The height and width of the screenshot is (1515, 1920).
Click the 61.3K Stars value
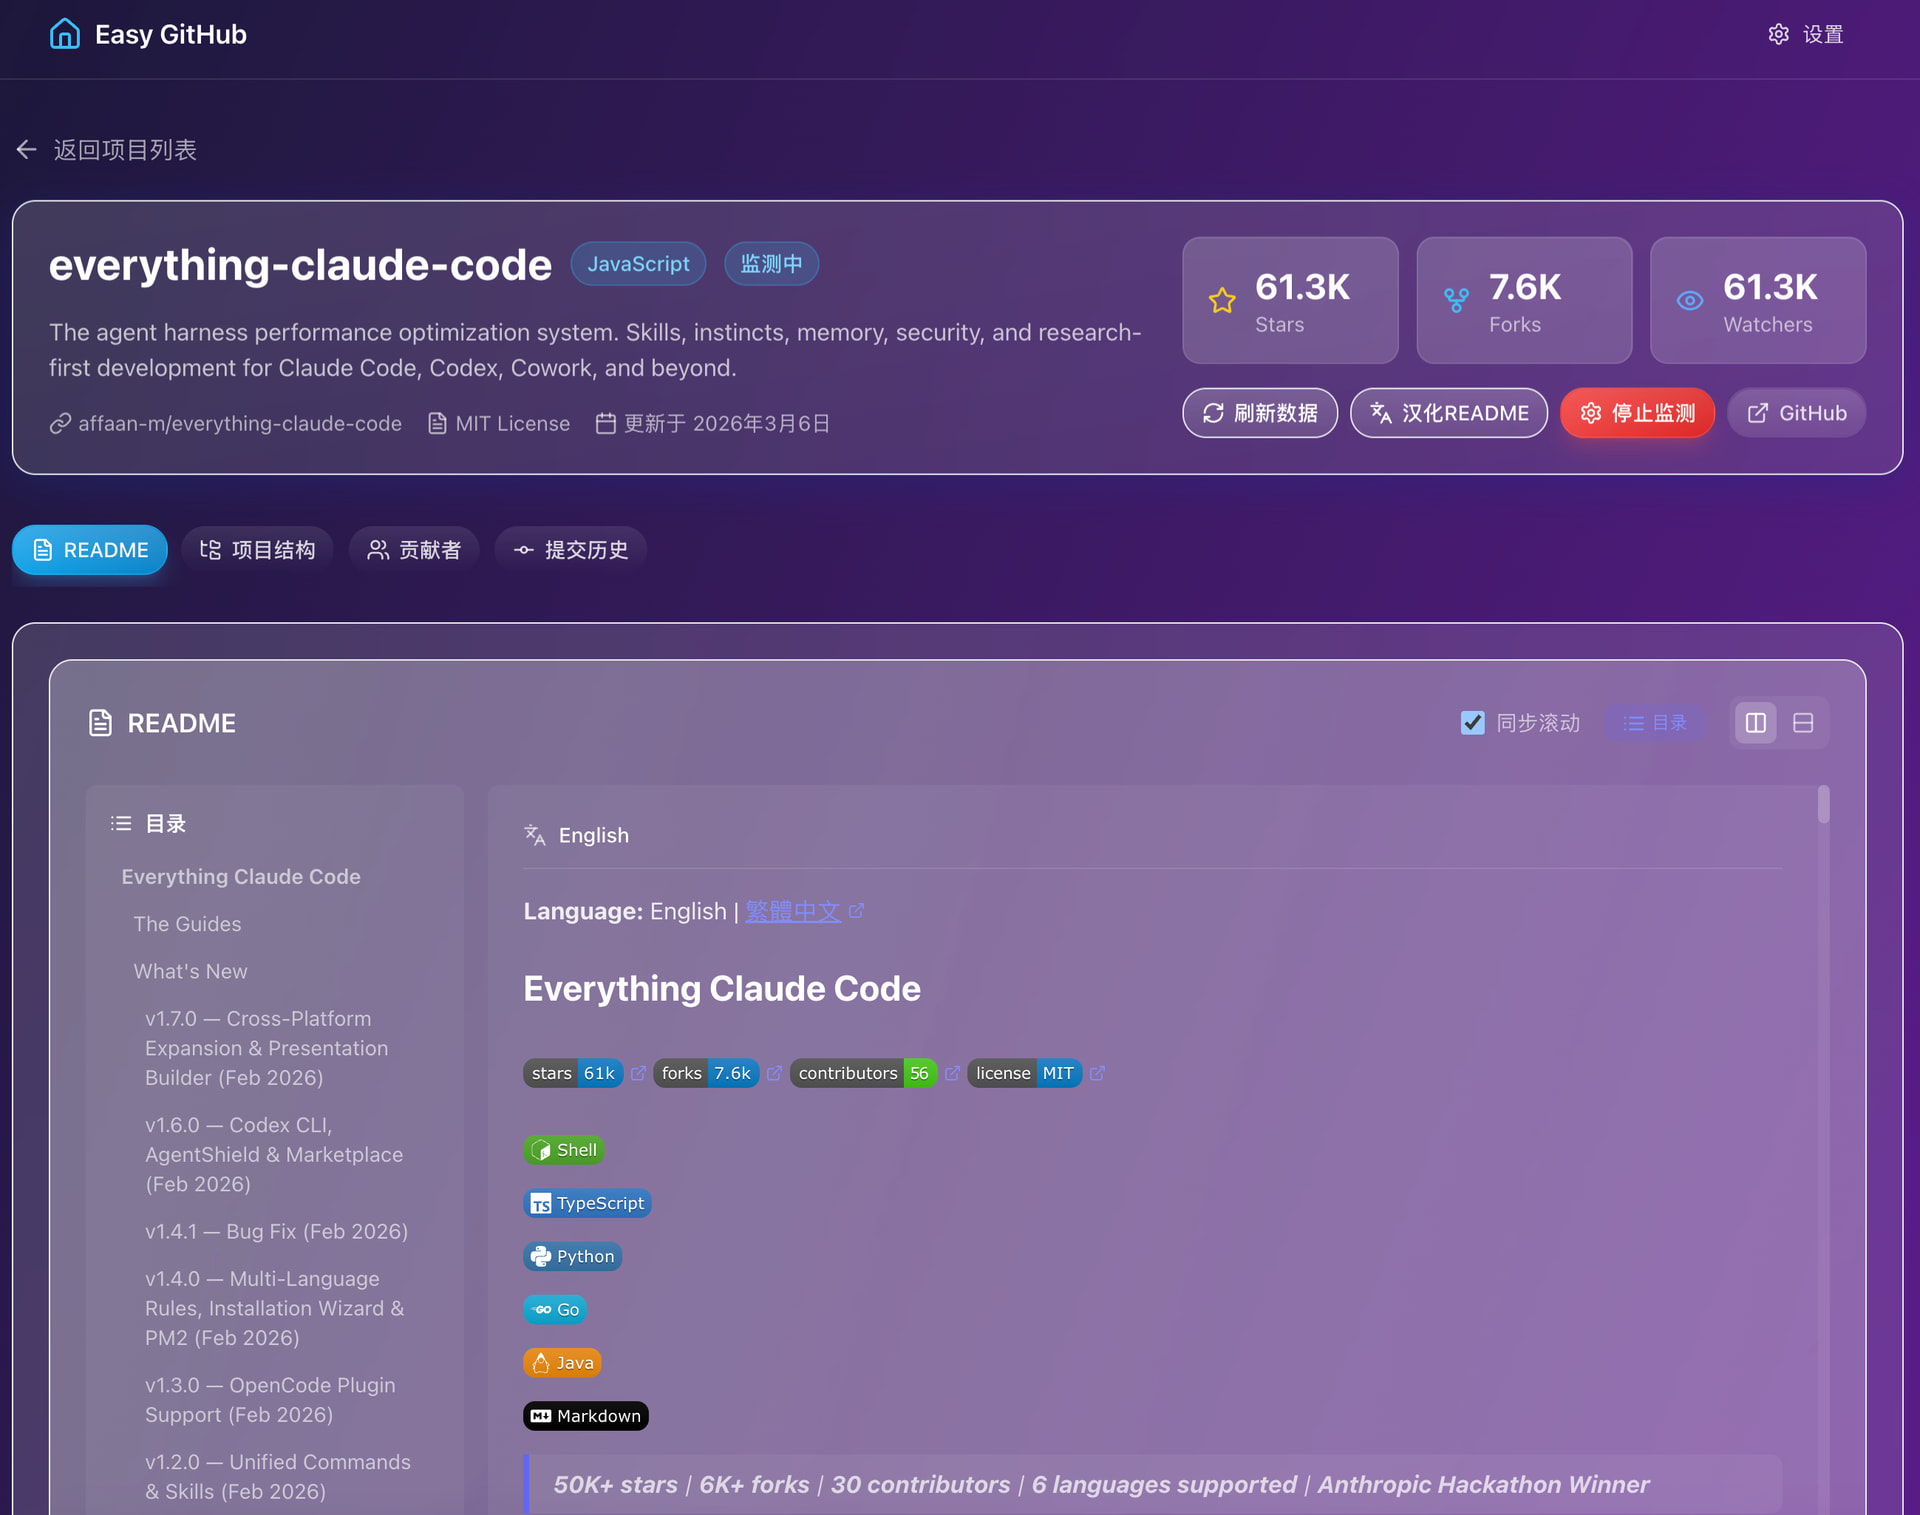[x=1302, y=287]
